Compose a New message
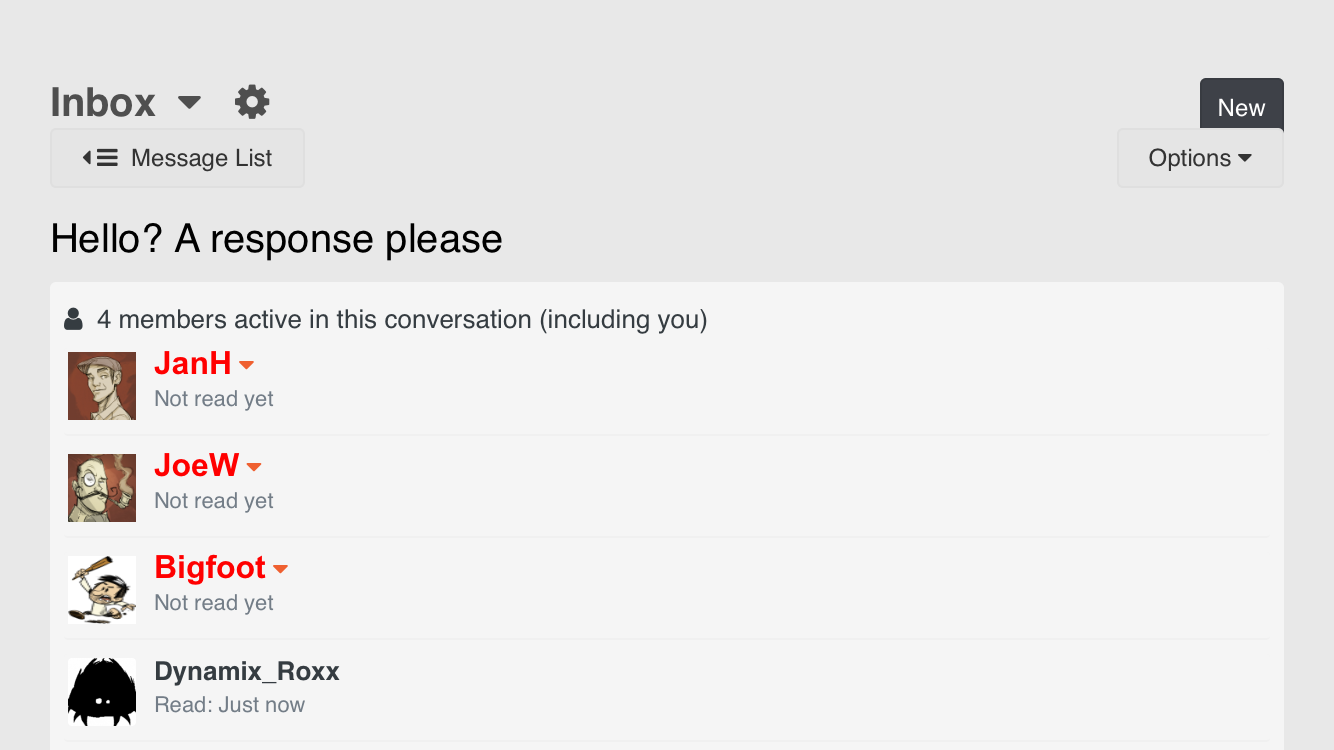The width and height of the screenshot is (1334, 750). 1241,105
